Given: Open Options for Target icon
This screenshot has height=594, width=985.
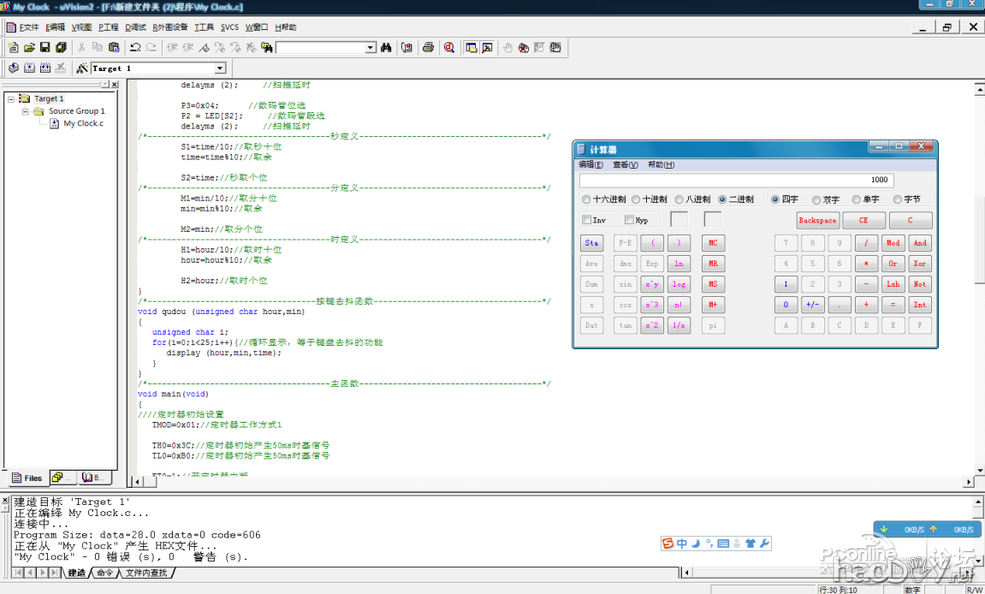Looking at the screenshot, I should click(82, 68).
